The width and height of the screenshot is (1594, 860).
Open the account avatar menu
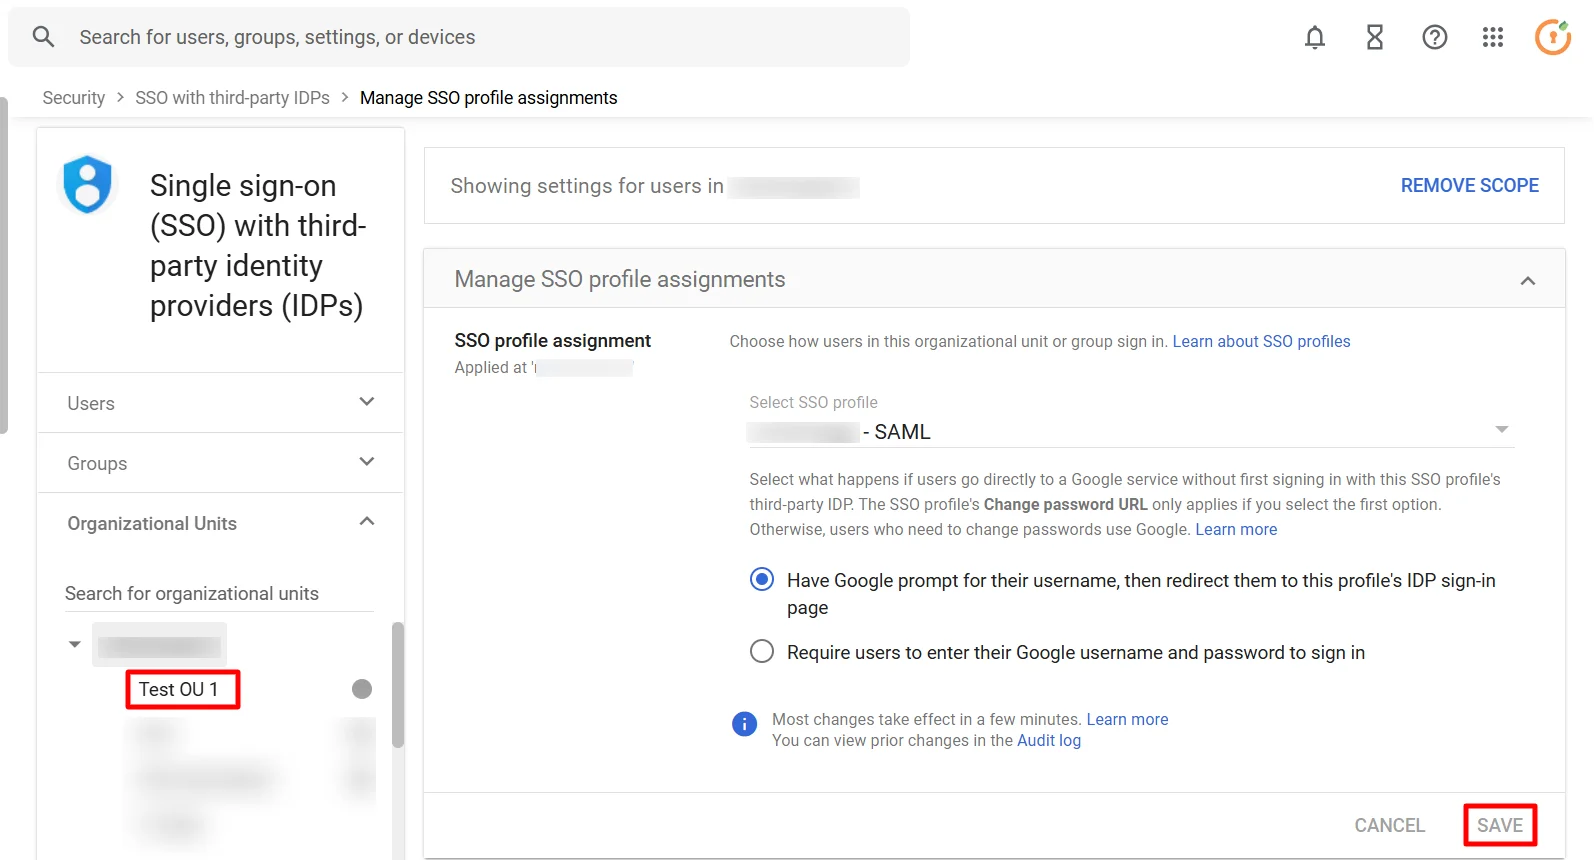click(1553, 37)
